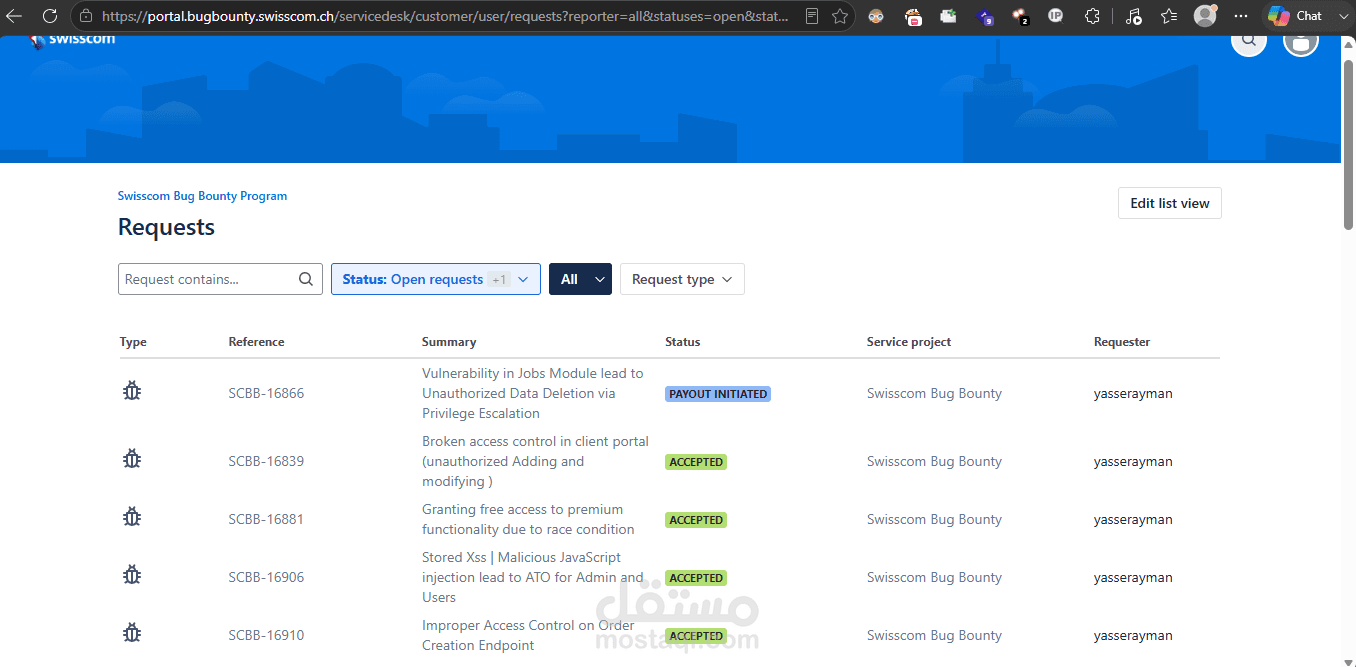Click the Service project column header

click(x=909, y=342)
